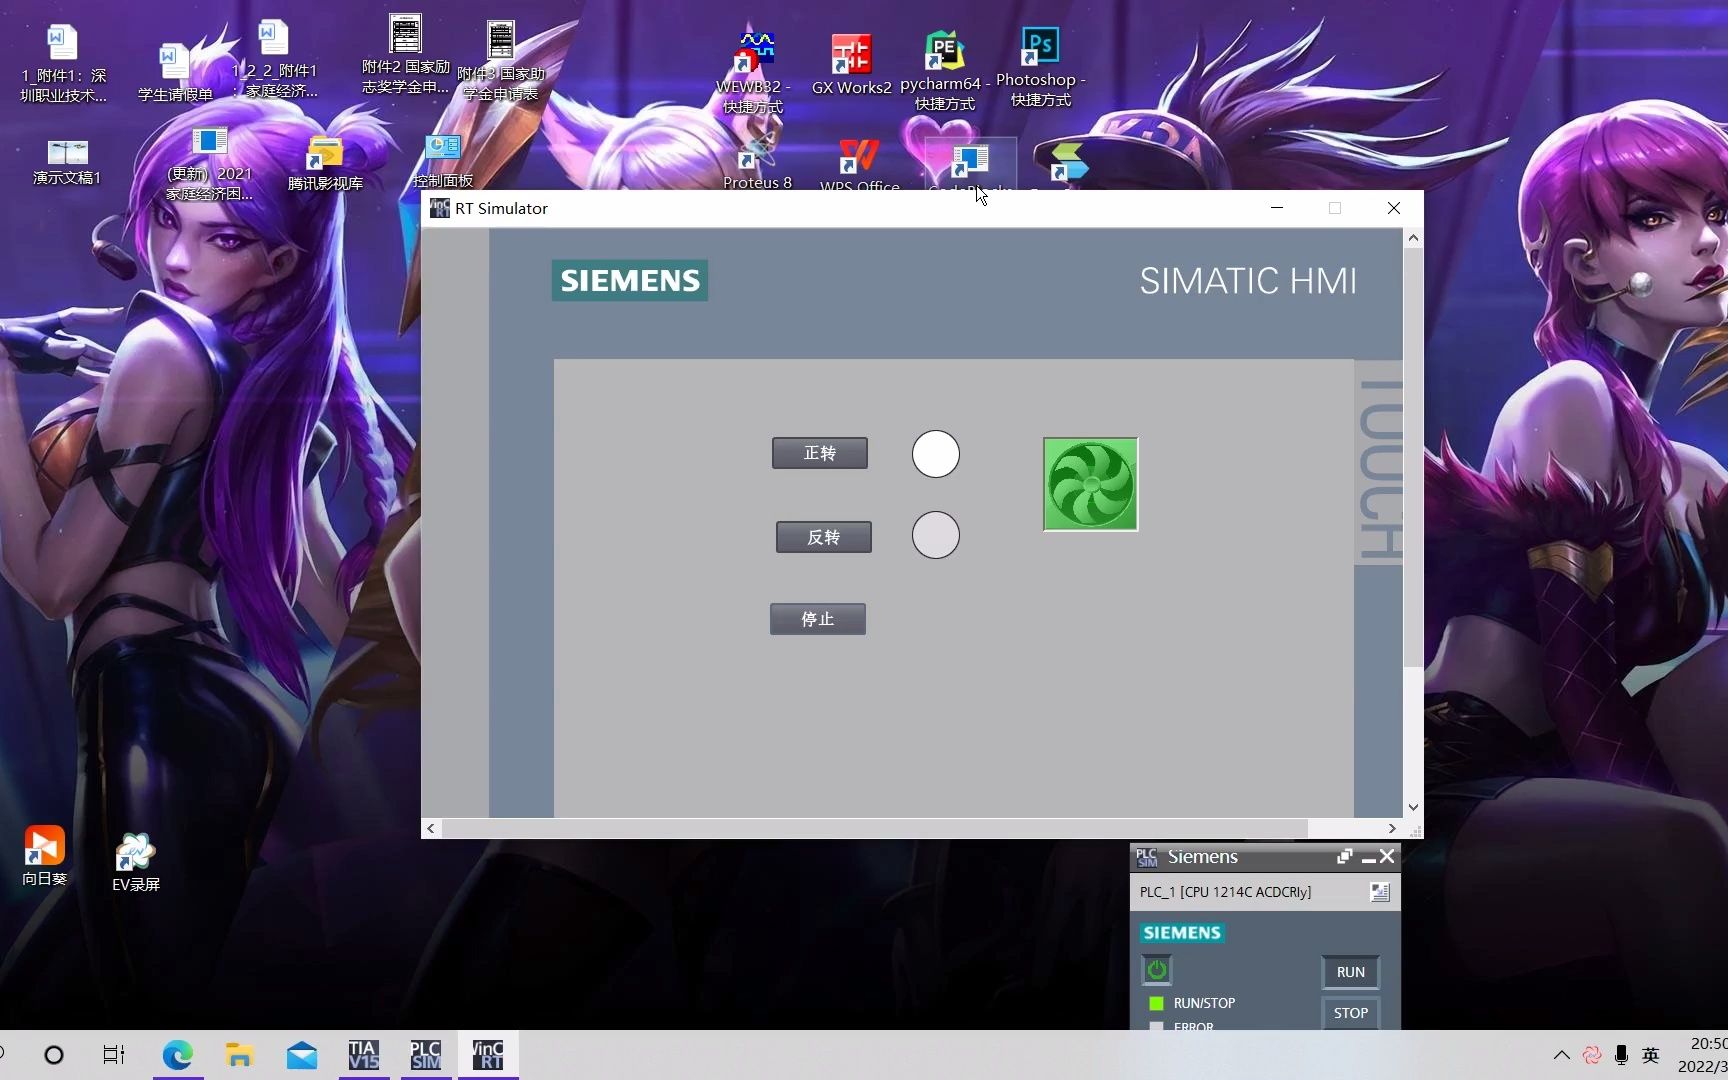Open the PLC SIM taskbar icon

pyautogui.click(x=426, y=1055)
